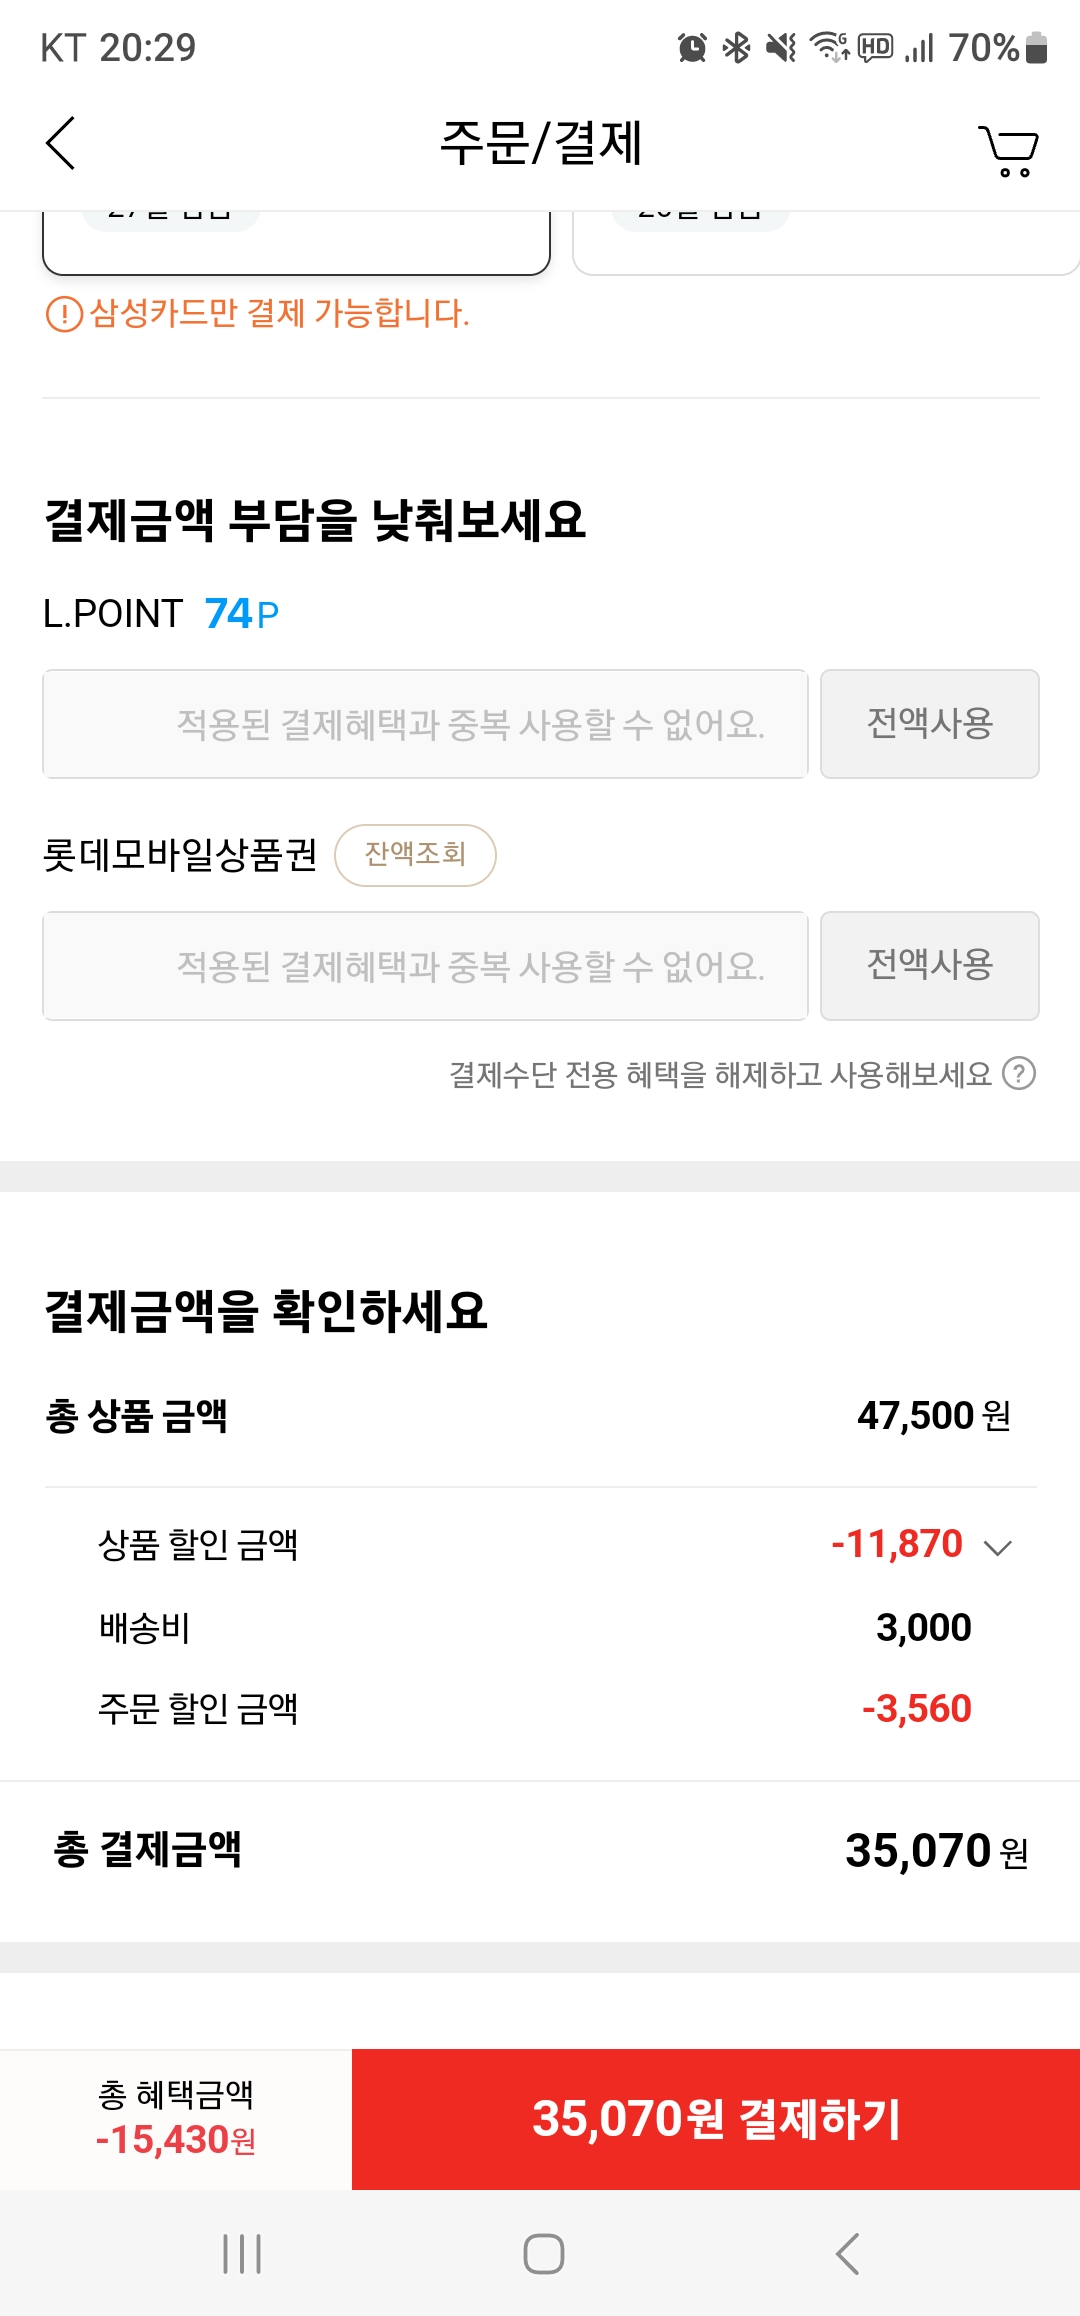The height and width of the screenshot is (2316, 1080).
Task: Check balance with 잔액조회 button
Action: click(x=415, y=855)
